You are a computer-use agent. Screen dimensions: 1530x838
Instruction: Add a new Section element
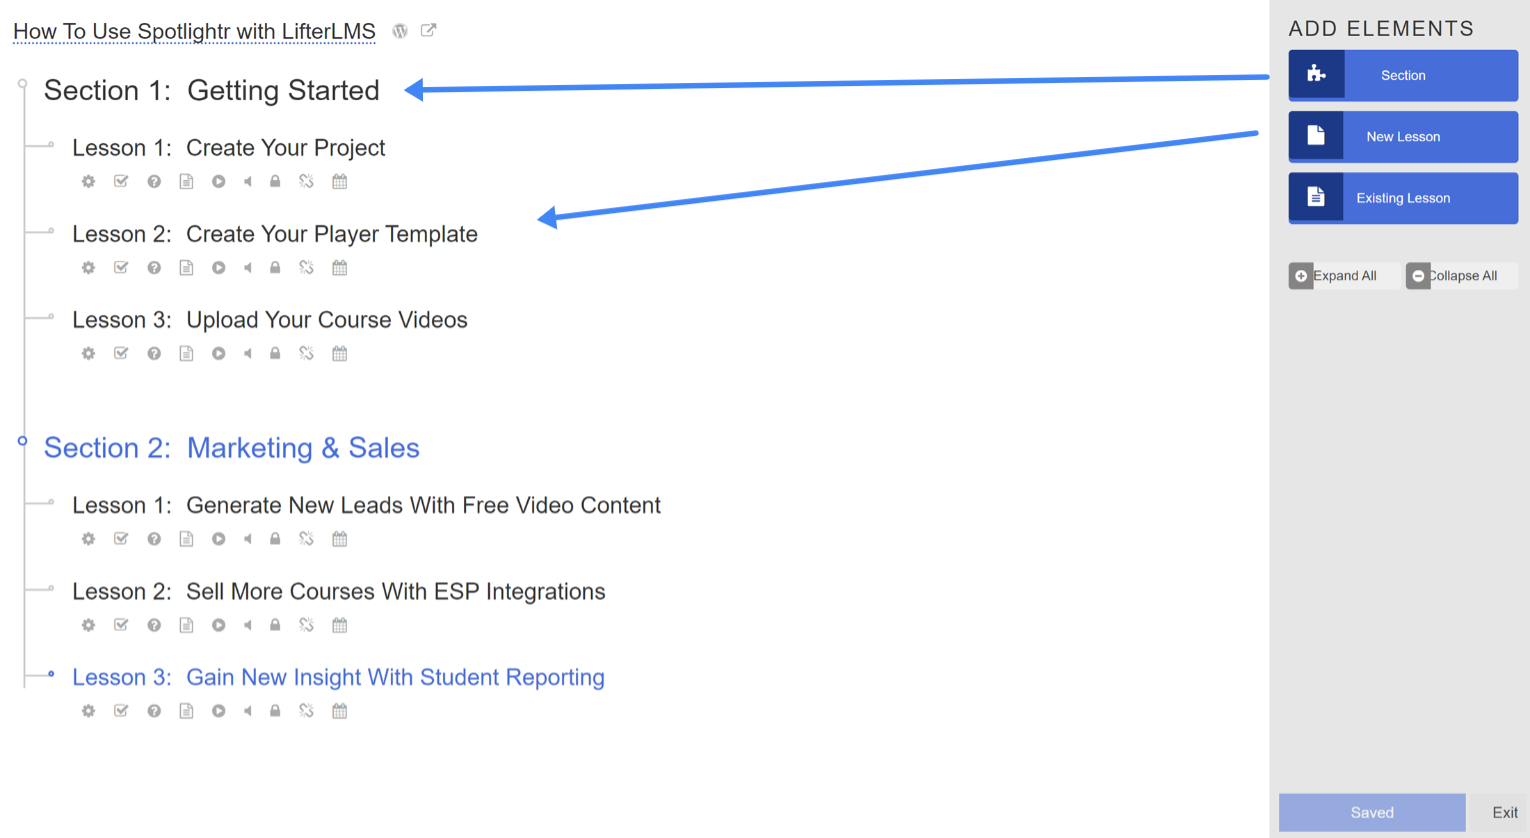[x=1403, y=75]
